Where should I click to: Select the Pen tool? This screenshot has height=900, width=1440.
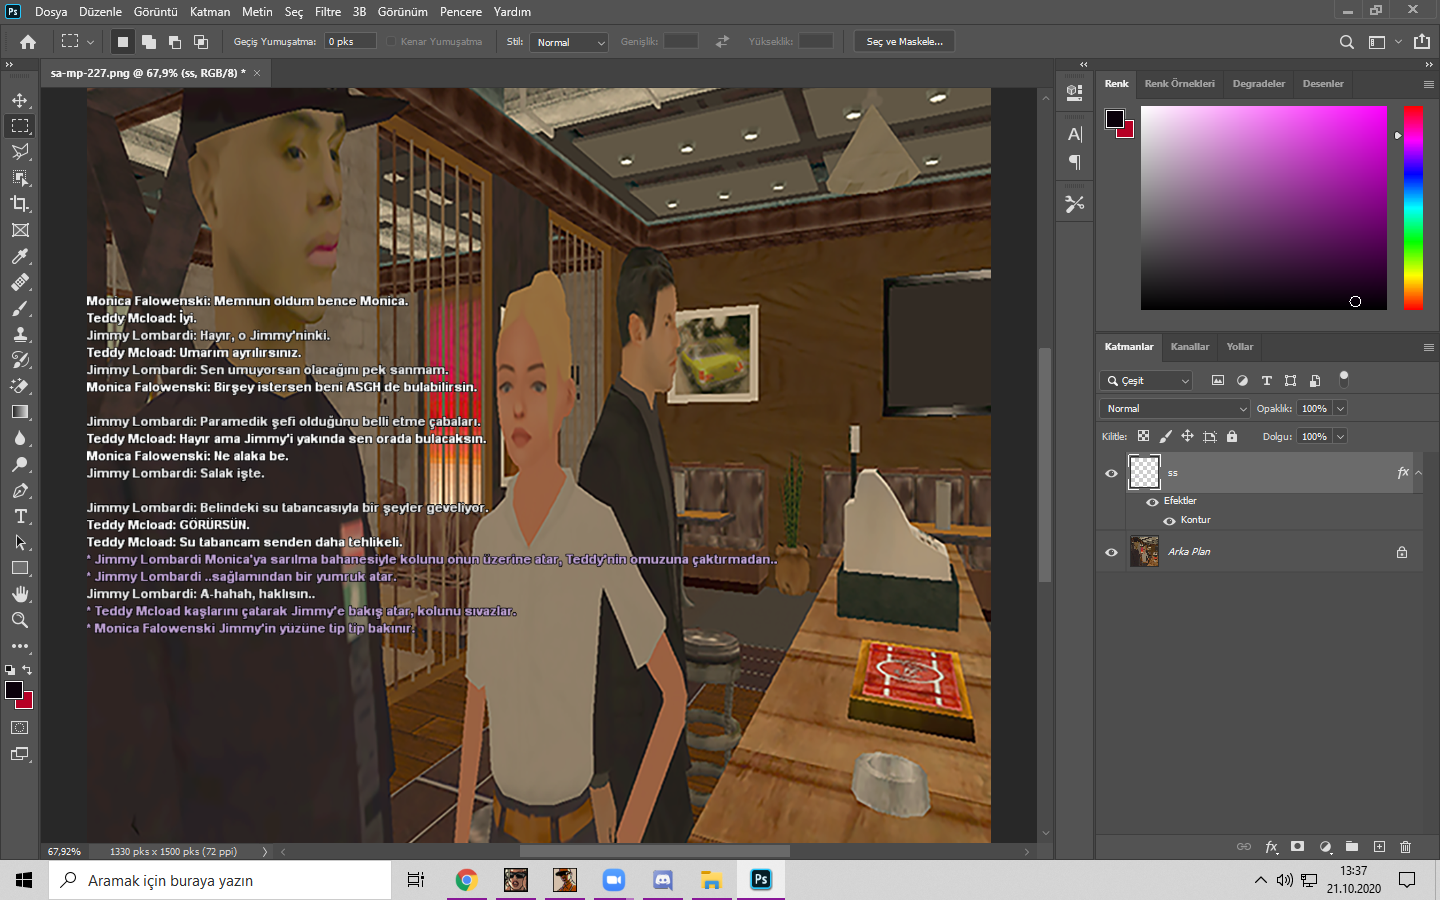coord(20,490)
